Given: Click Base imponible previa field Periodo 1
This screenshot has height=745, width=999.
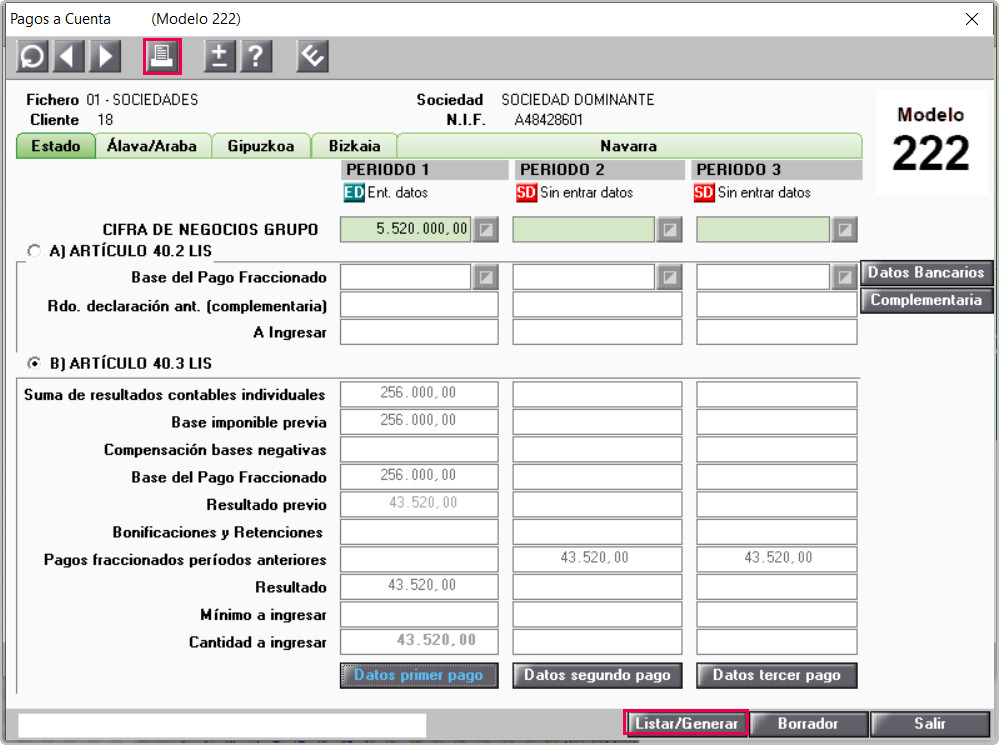Looking at the screenshot, I should [x=419, y=421].
